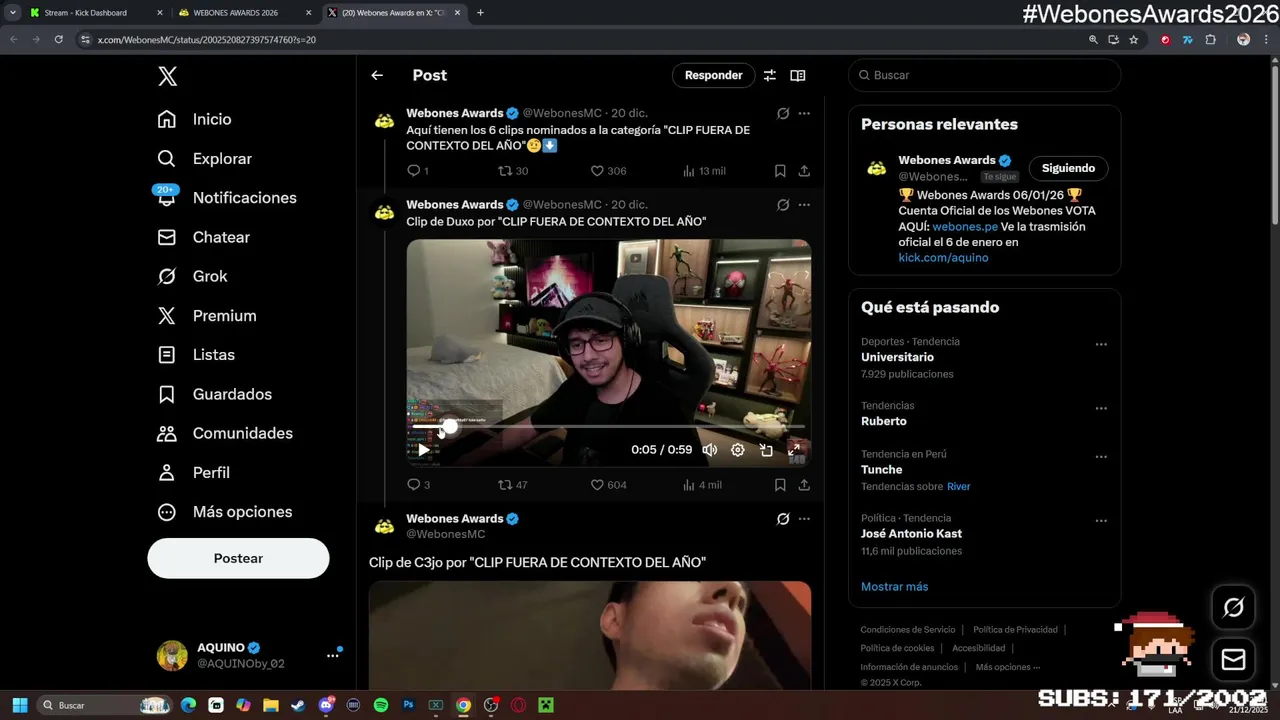
Task: Open the kick.com/aquino link
Action: [x=943, y=258]
